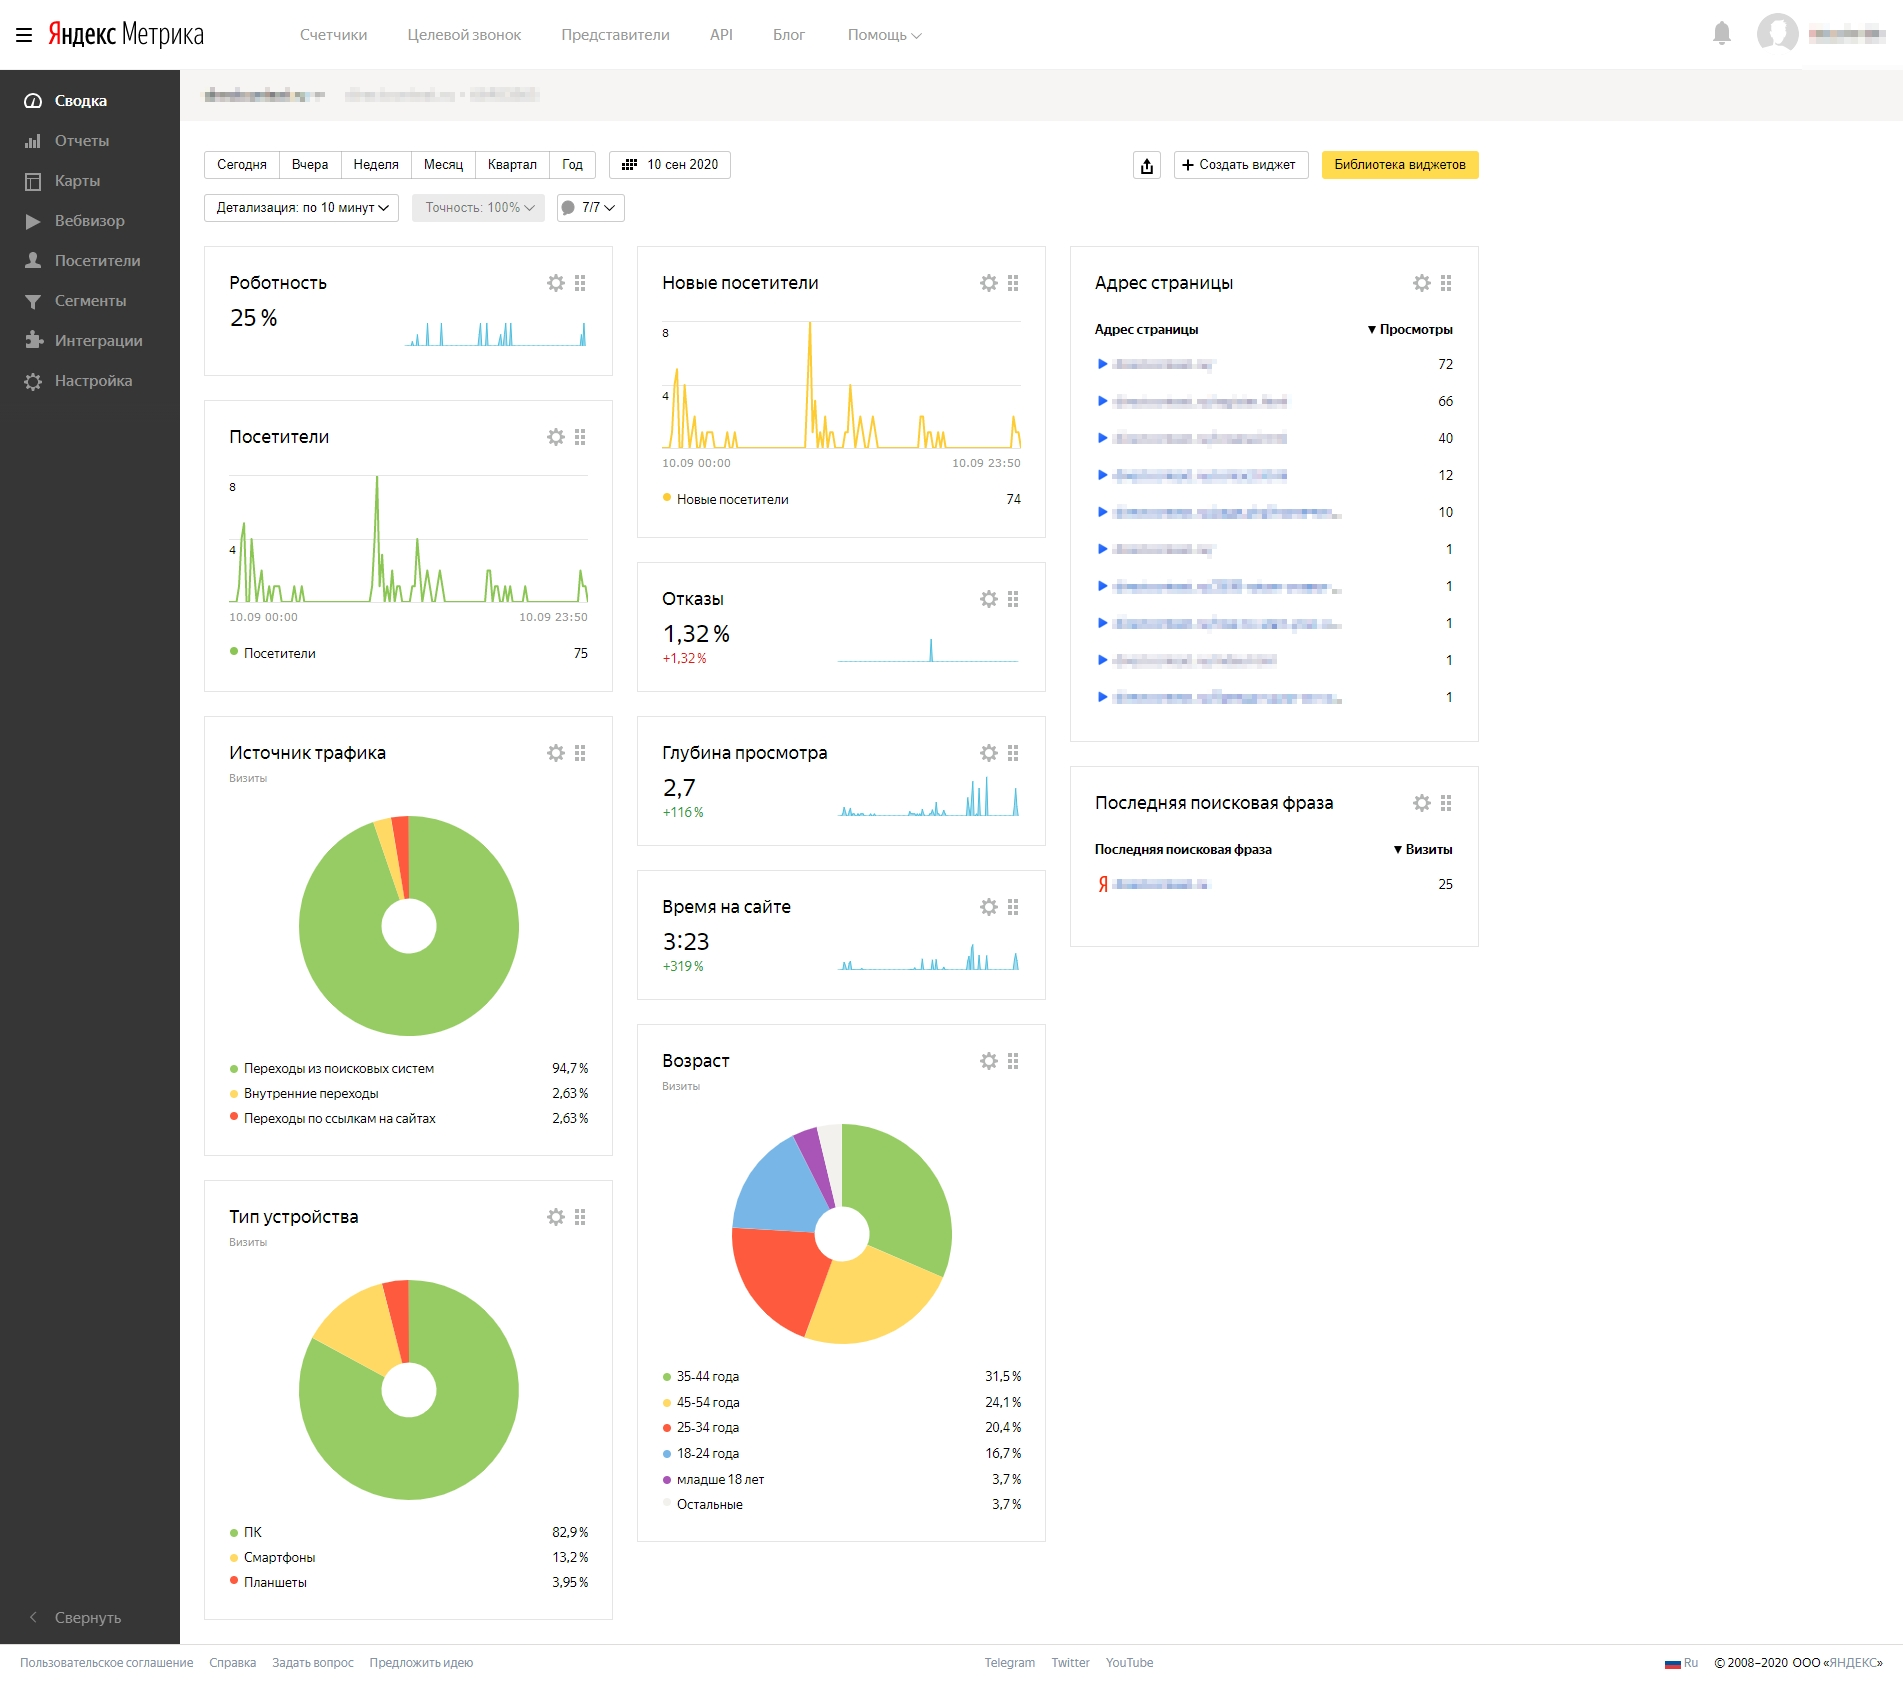Expand the Детализация dropdown
The width and height of the screenshot is (1903, 1681).
point(301,208)
